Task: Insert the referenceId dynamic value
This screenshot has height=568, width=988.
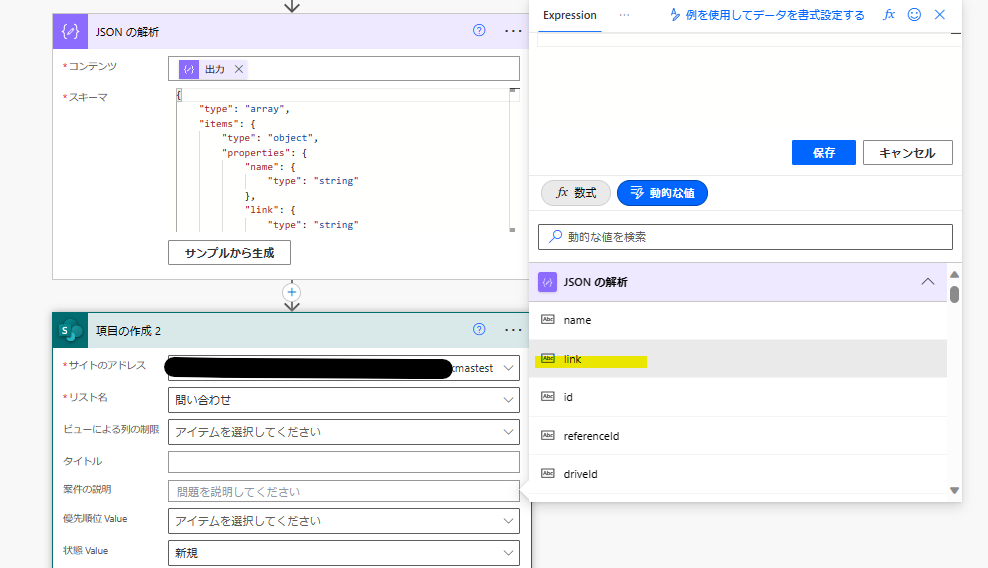Action: [738, 436]
